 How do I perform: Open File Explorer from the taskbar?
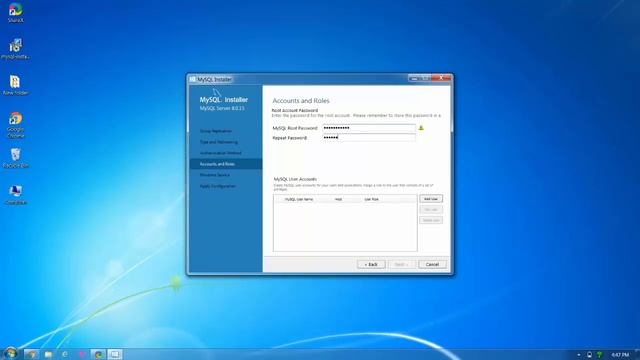click(x=49, y=354)
